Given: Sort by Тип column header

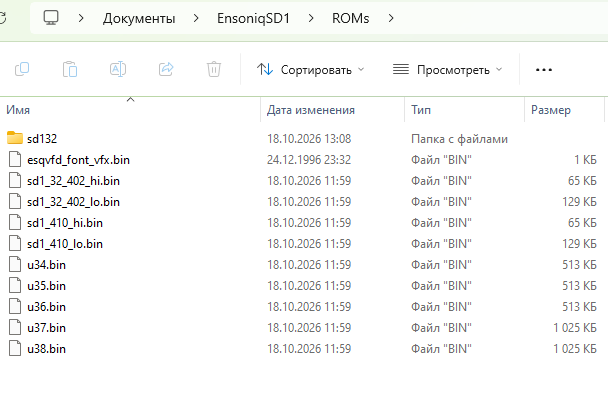Looking at the screenshot, I should tap(465, 110).
